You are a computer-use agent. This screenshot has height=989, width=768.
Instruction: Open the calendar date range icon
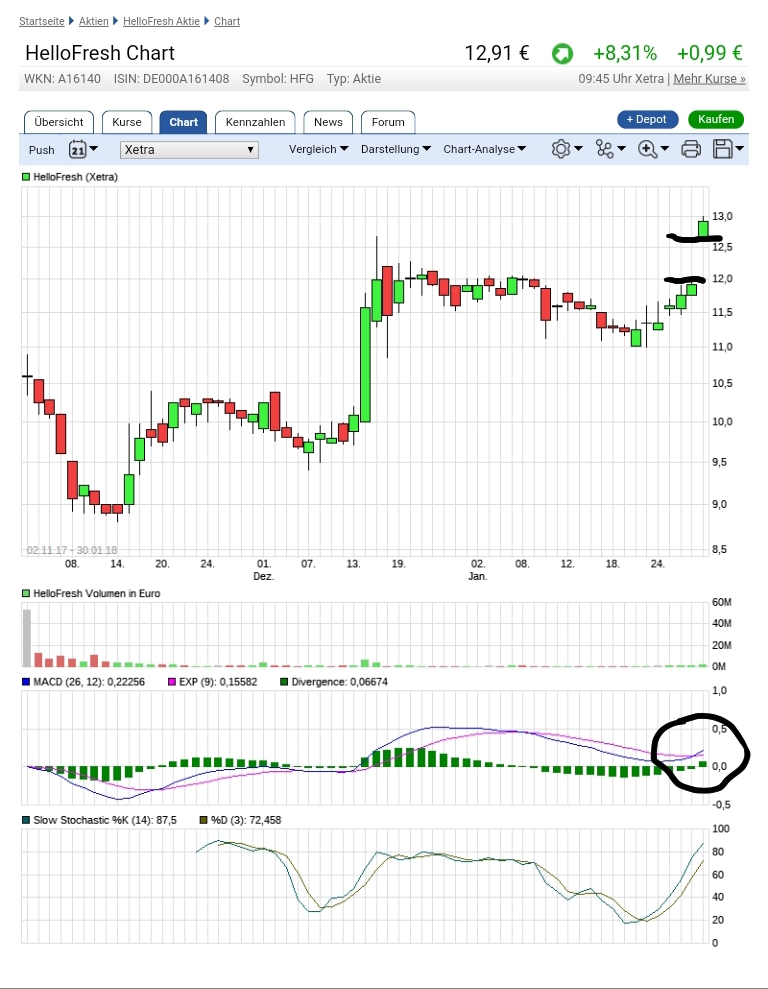tap(78, 149)
